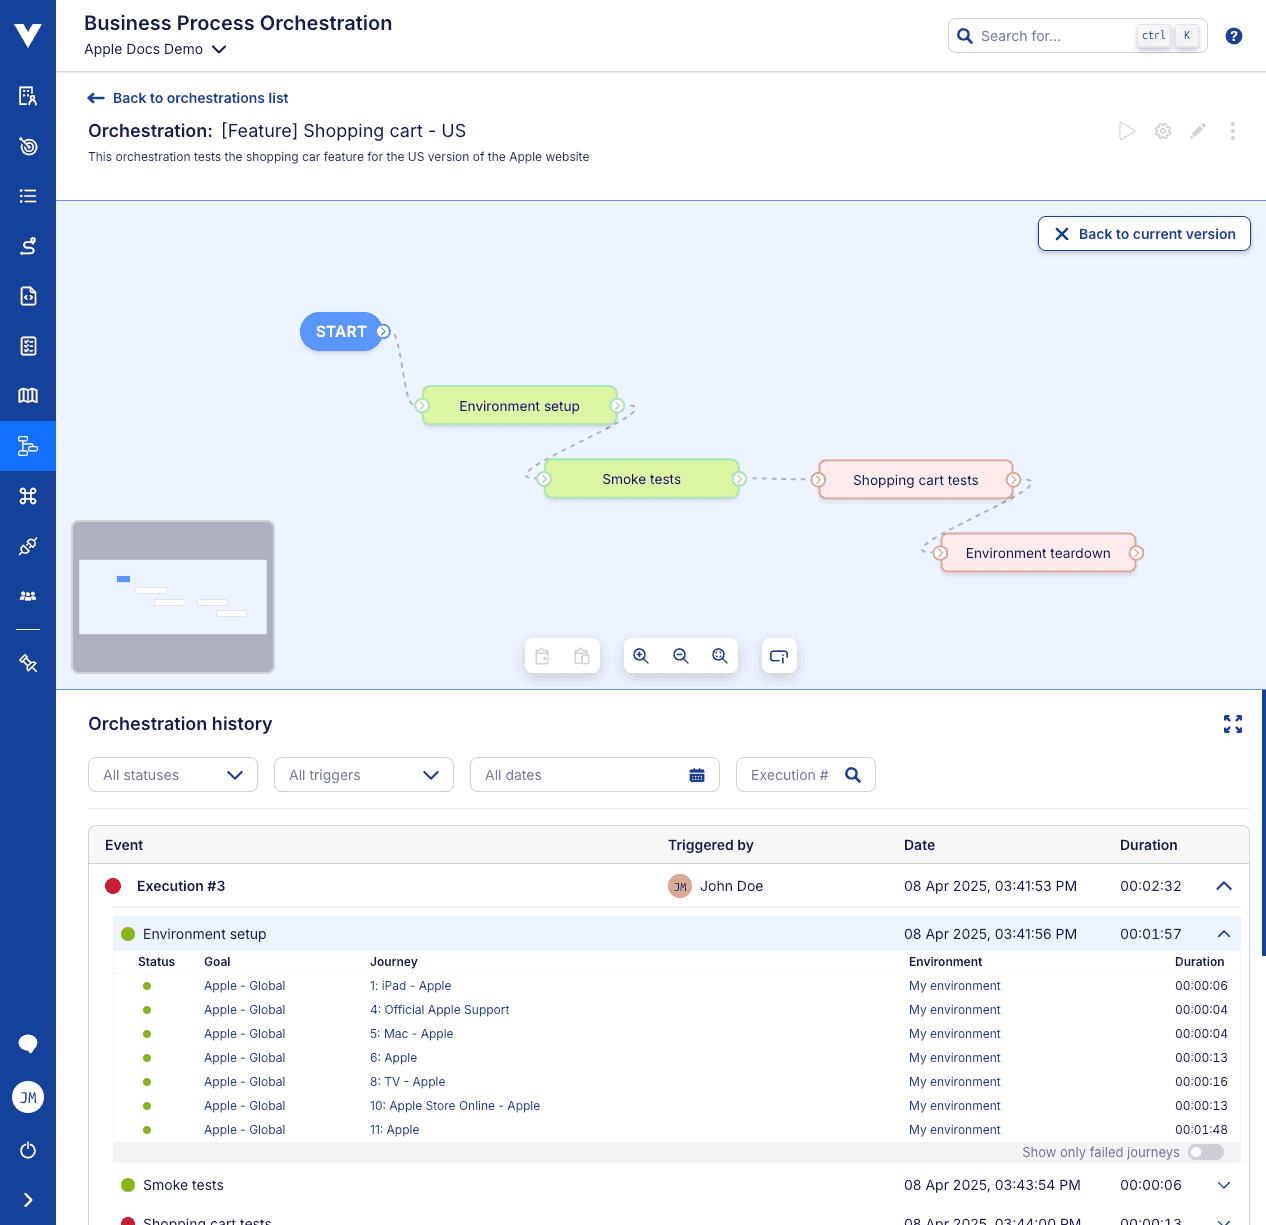
Task: Click the run play icon for the orchestration
Action: click(x=1127, y=131)
